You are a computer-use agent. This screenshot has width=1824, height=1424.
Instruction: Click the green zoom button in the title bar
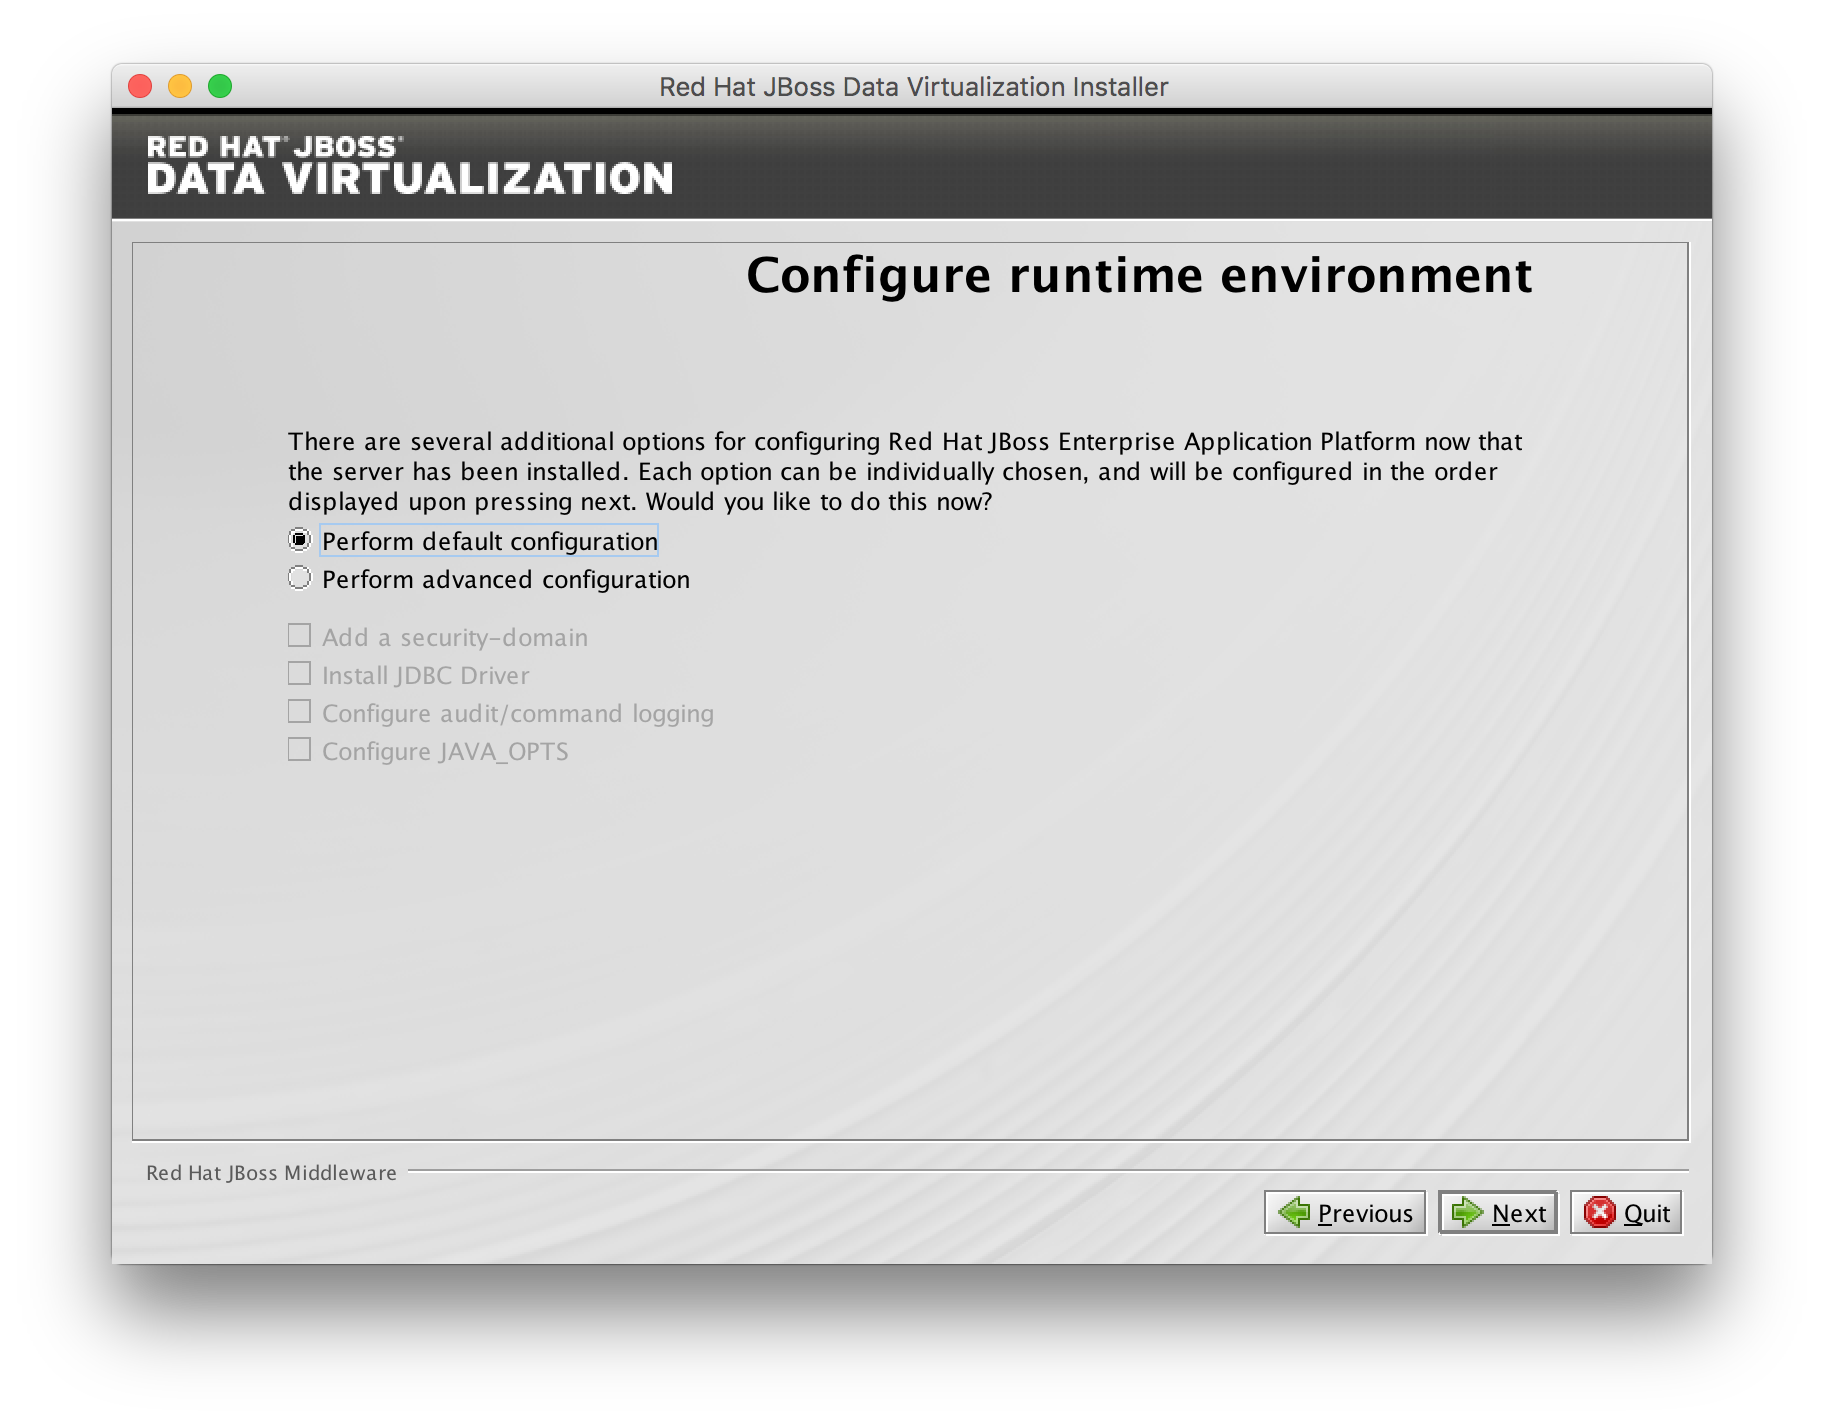[219, 86]
